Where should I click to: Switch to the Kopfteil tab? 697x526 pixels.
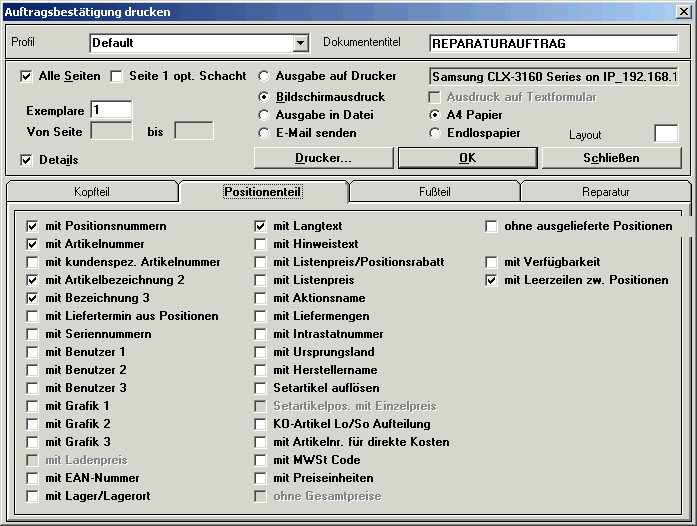(x=92, y=192)
